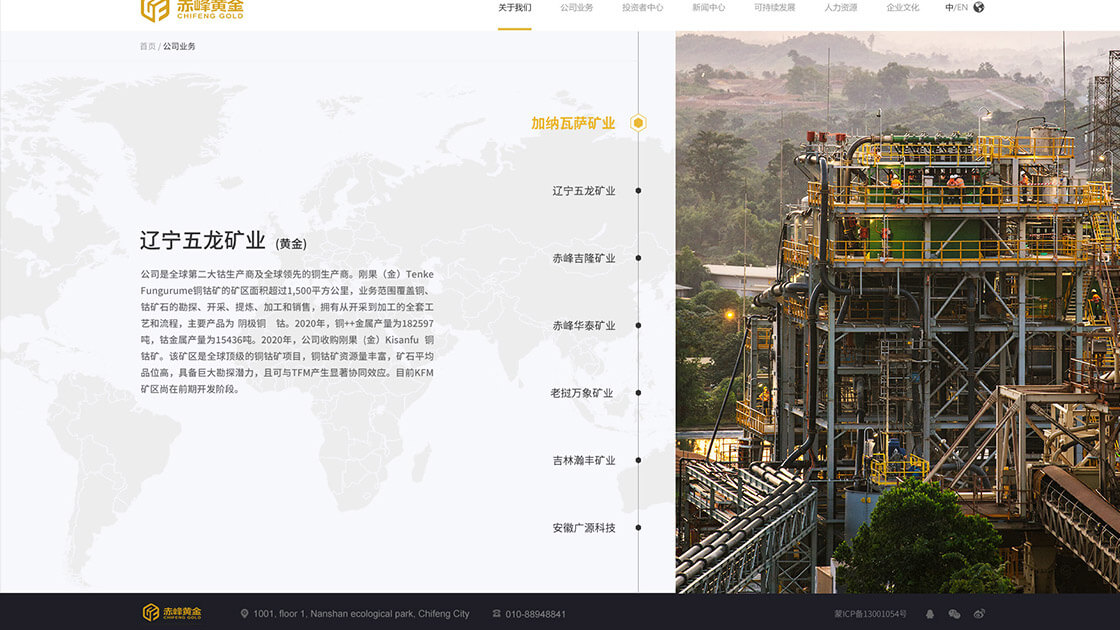Open the 投资者中心 menu
The height and width of the screenshot is (630, 1120).
[x=642, y=8]
